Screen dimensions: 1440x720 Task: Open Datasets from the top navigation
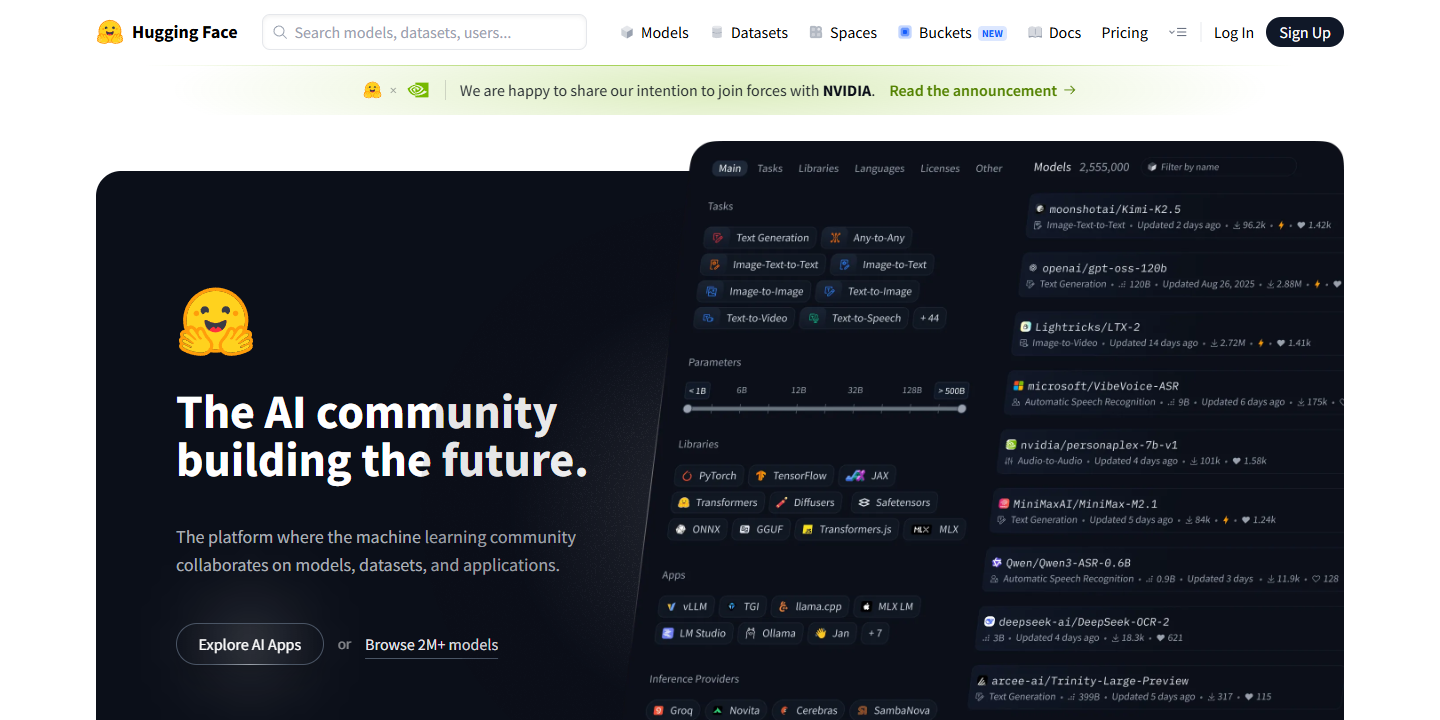[x=748, y=32]
